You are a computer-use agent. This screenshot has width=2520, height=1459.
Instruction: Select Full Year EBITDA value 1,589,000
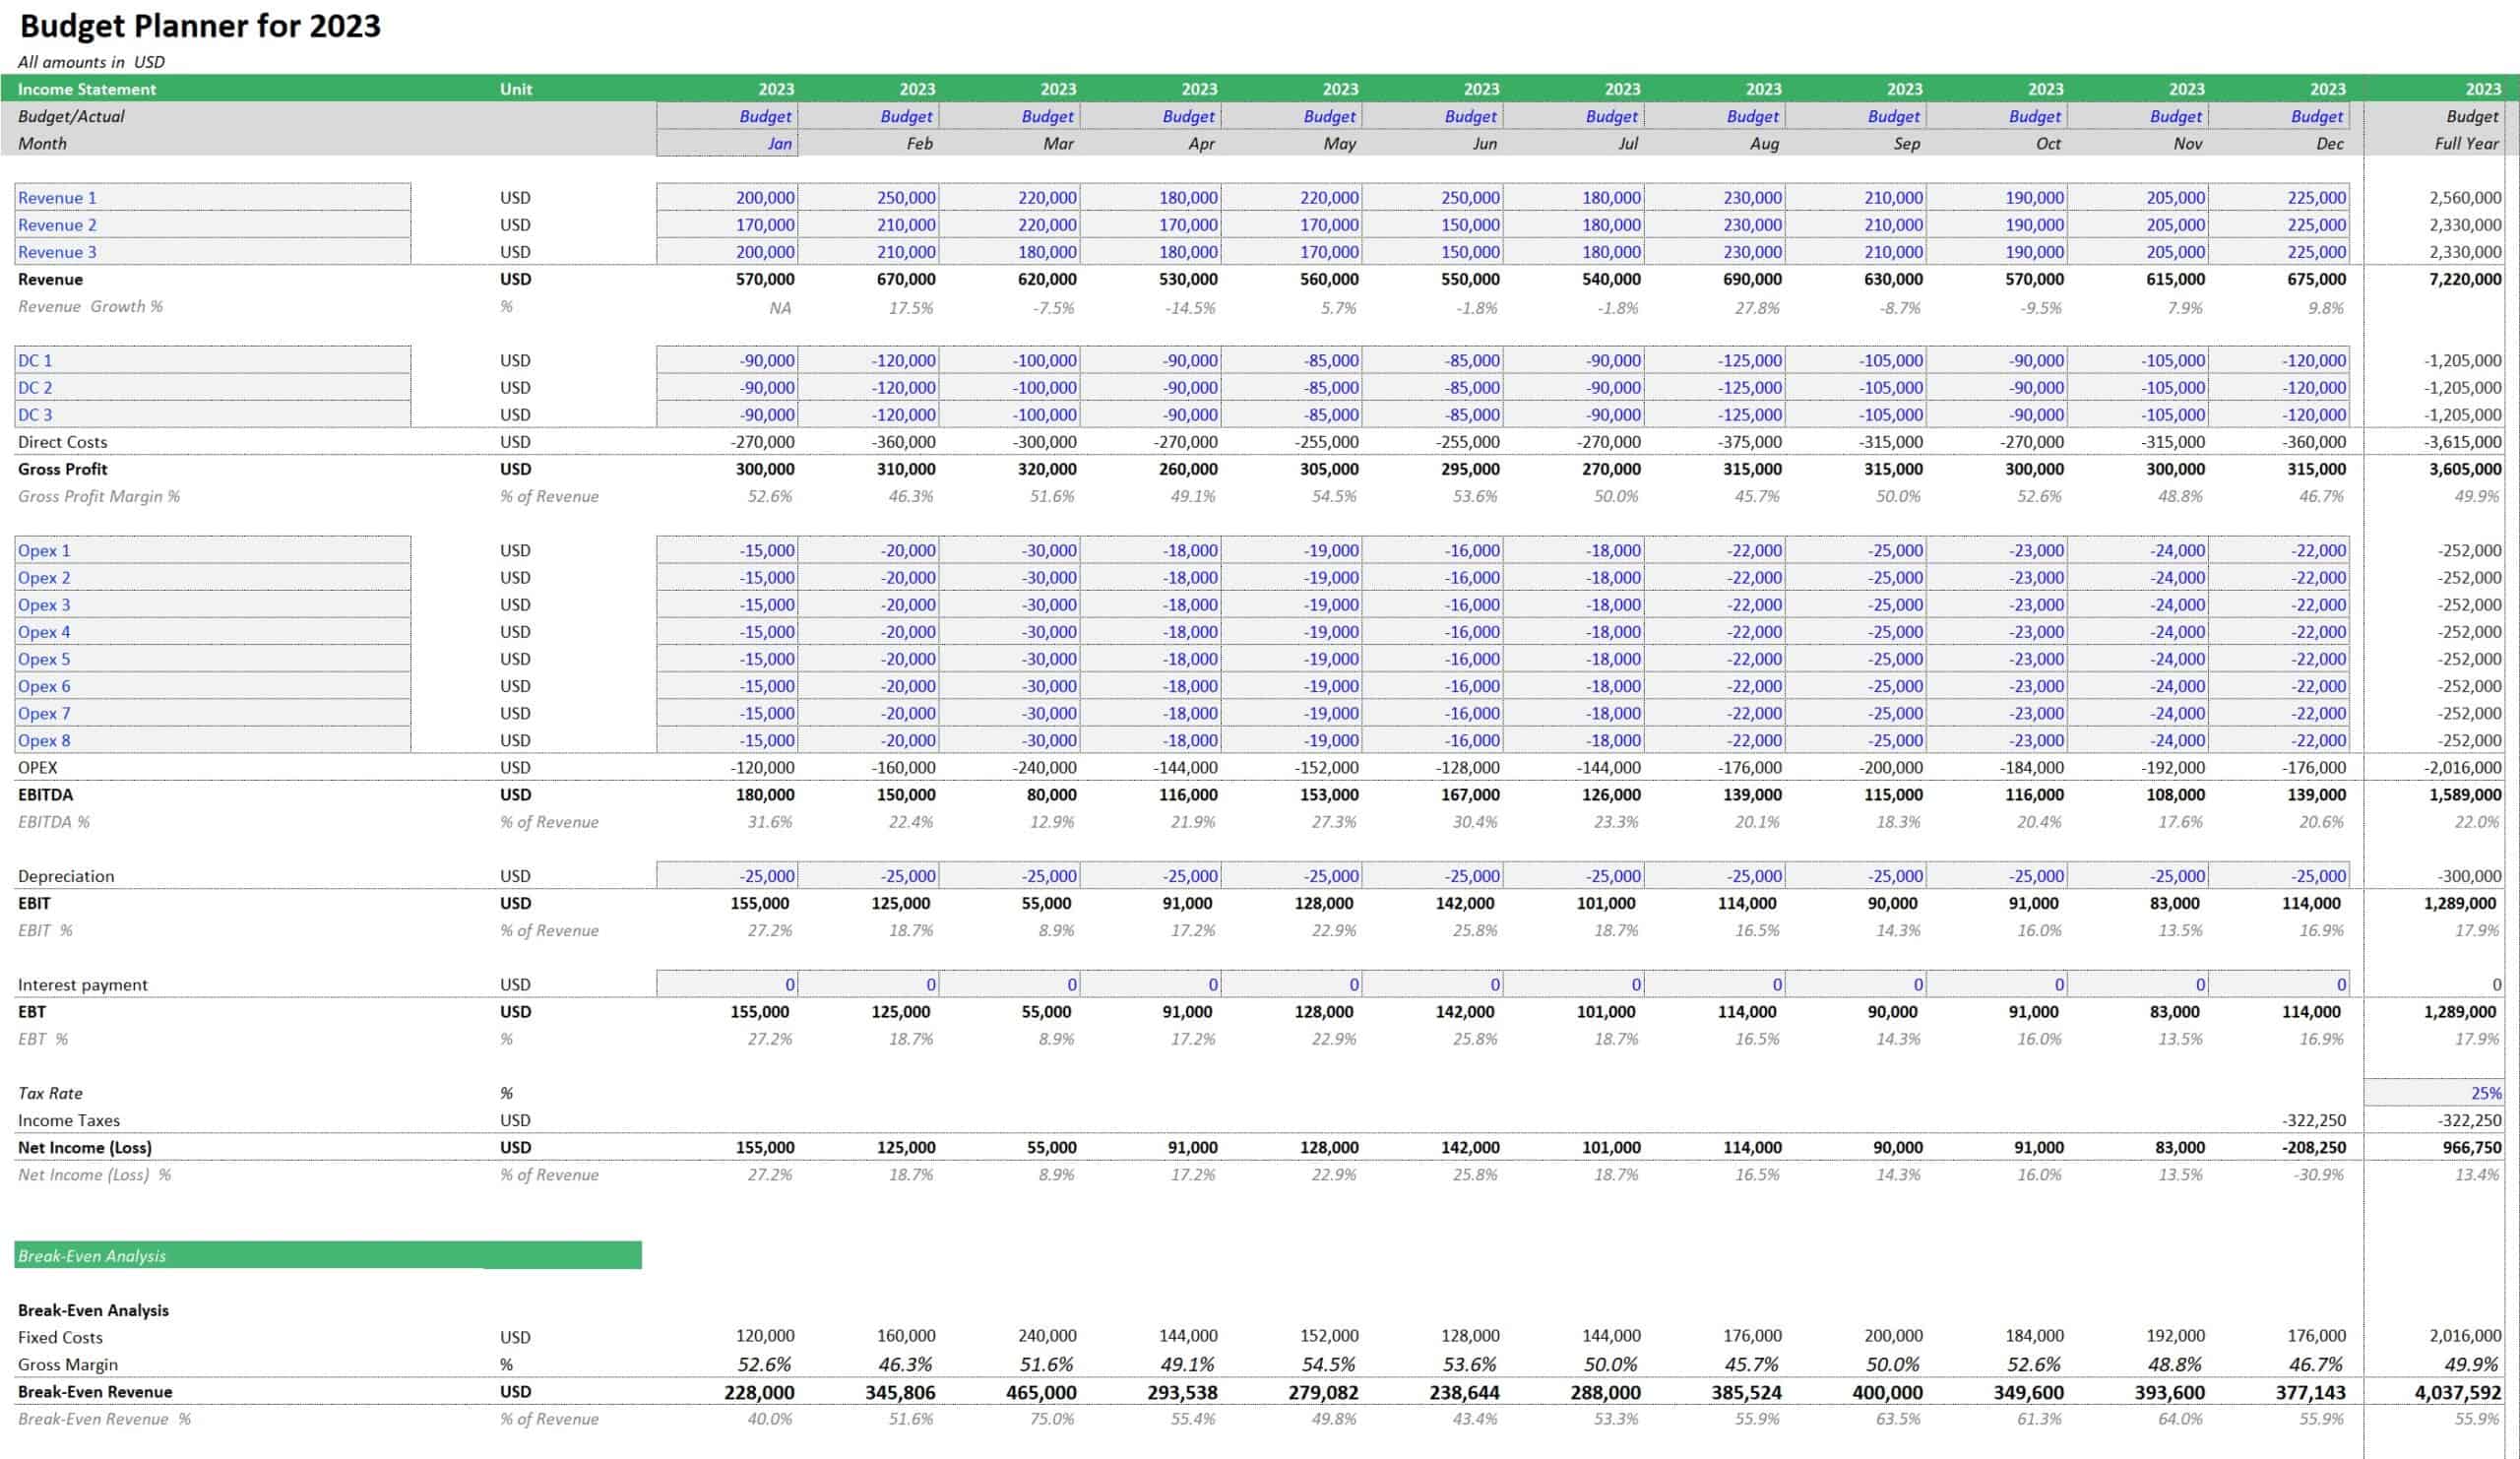tap(2465, 794)
